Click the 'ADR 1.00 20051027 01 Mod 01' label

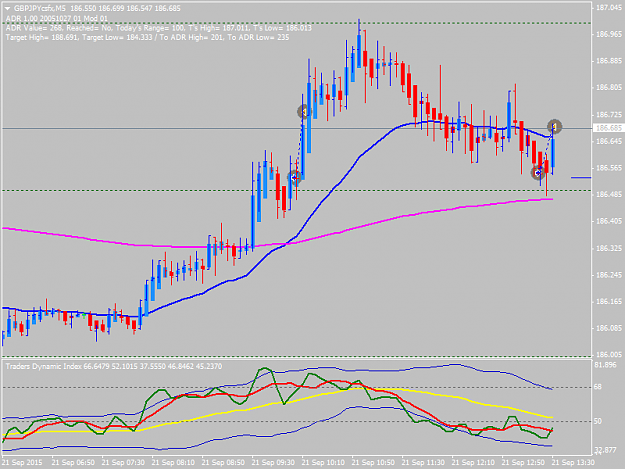(x=57, y=18)
